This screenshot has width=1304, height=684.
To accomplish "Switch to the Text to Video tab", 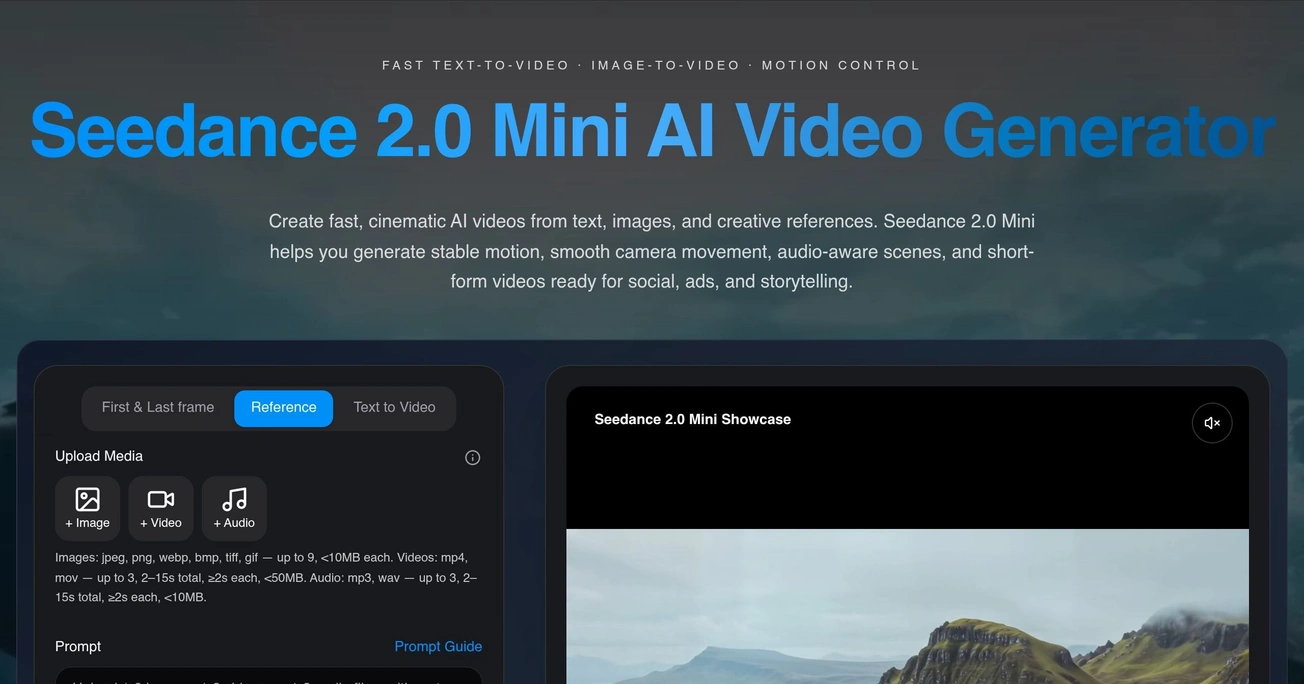I will click(395, 408).
